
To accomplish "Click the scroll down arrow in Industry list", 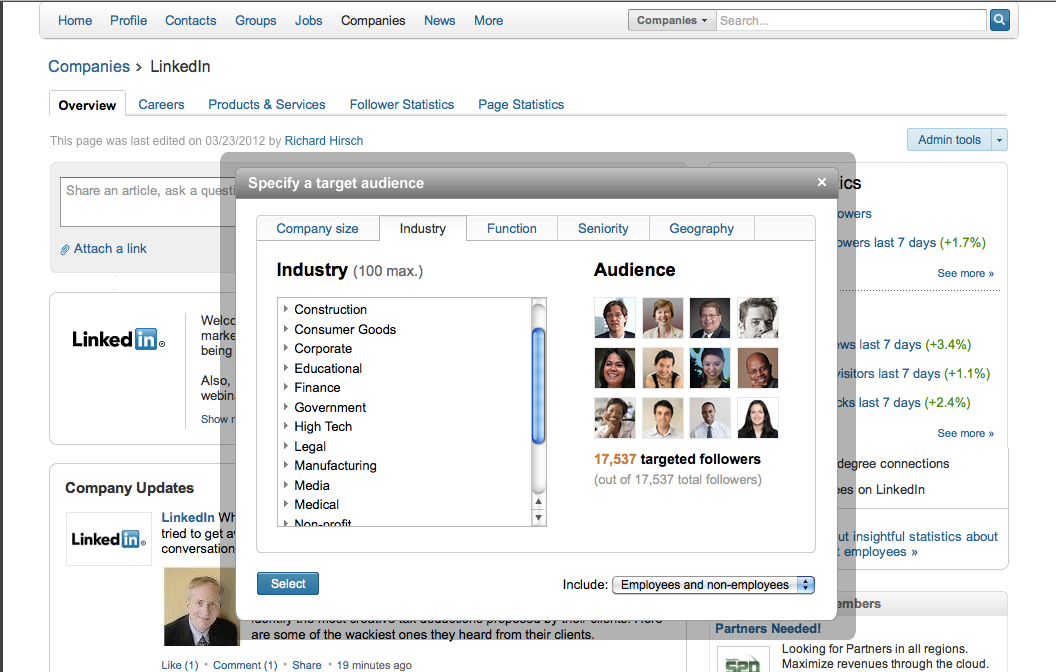I will point(539,518).
